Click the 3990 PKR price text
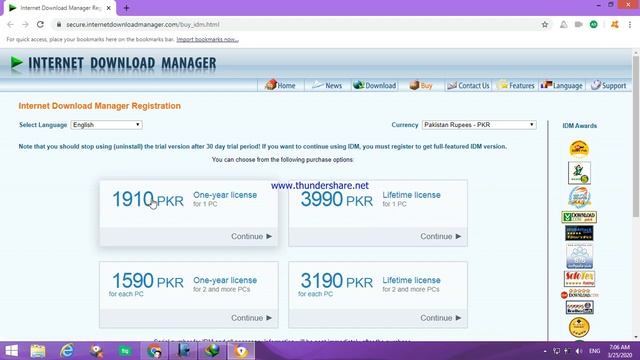 coord(337,200)
